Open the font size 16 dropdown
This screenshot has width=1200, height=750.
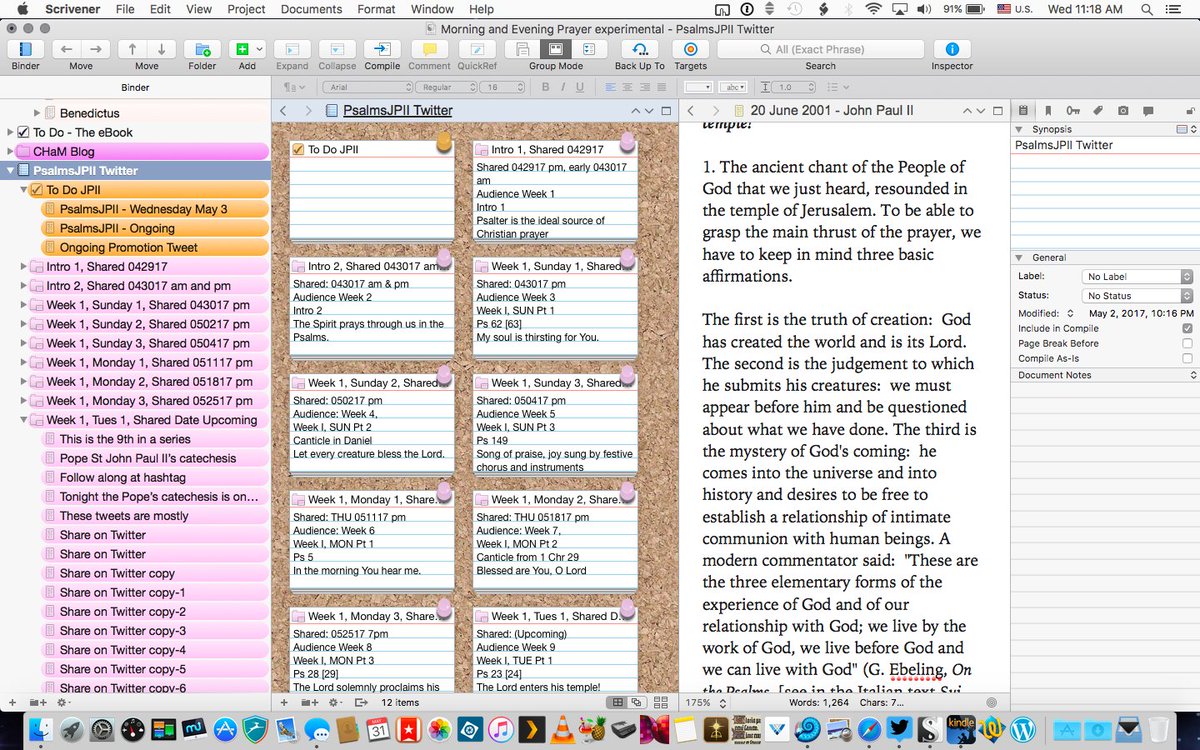point(503,87)
